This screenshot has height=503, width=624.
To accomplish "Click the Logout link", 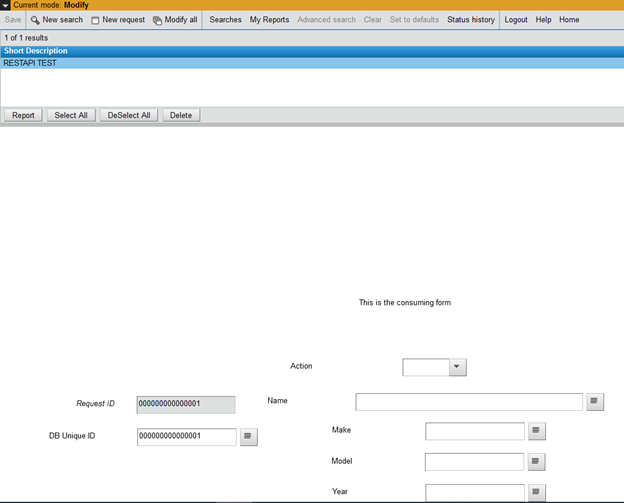I will coord(516,20).
